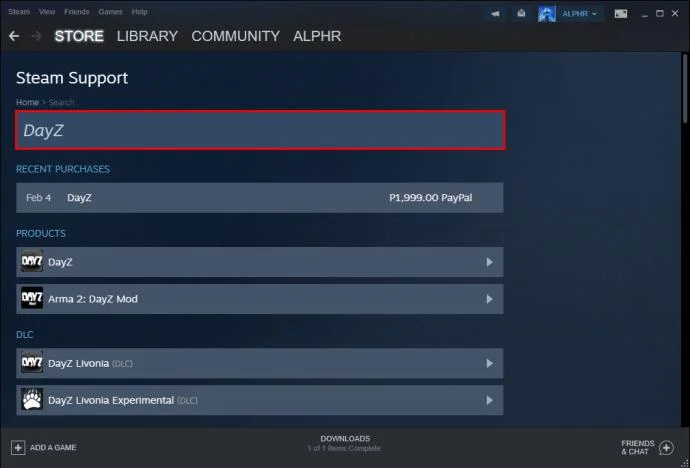Open the DOWNLOADS status

[x=345, y=439]
